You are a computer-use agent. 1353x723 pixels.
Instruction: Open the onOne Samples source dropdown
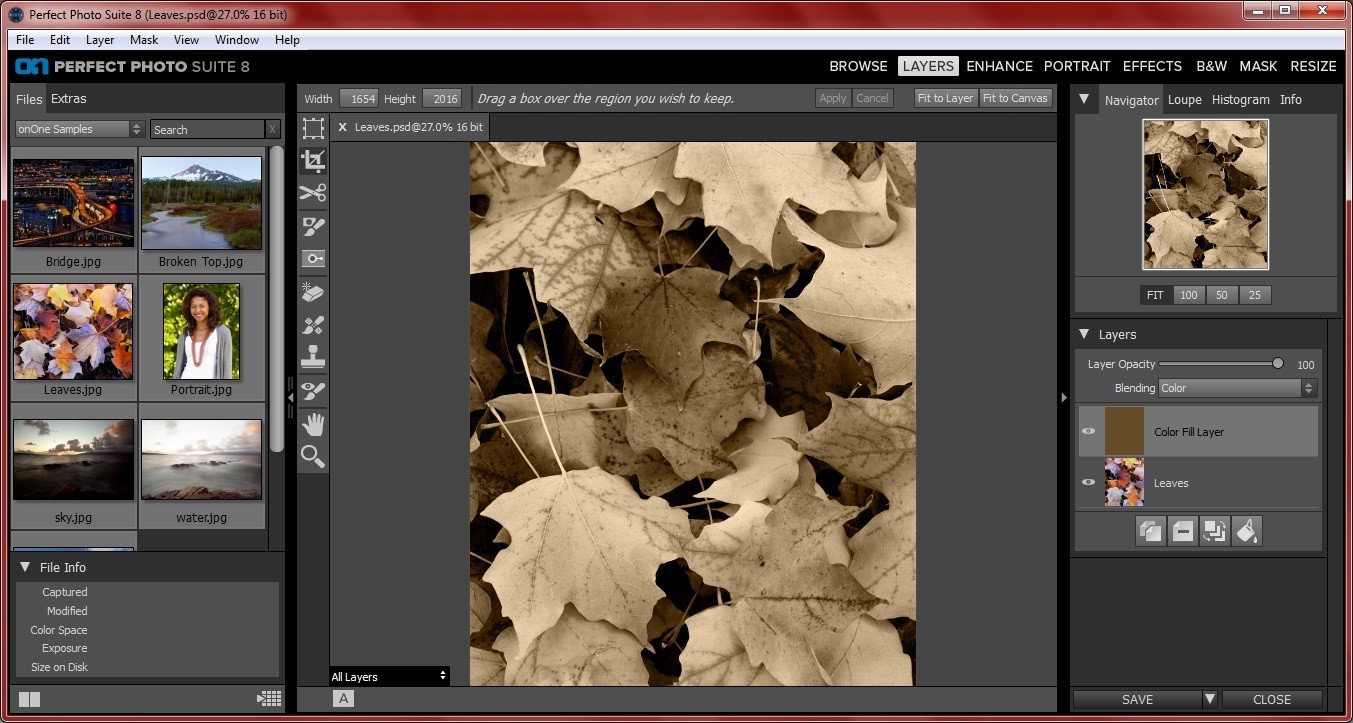[78, 128]
